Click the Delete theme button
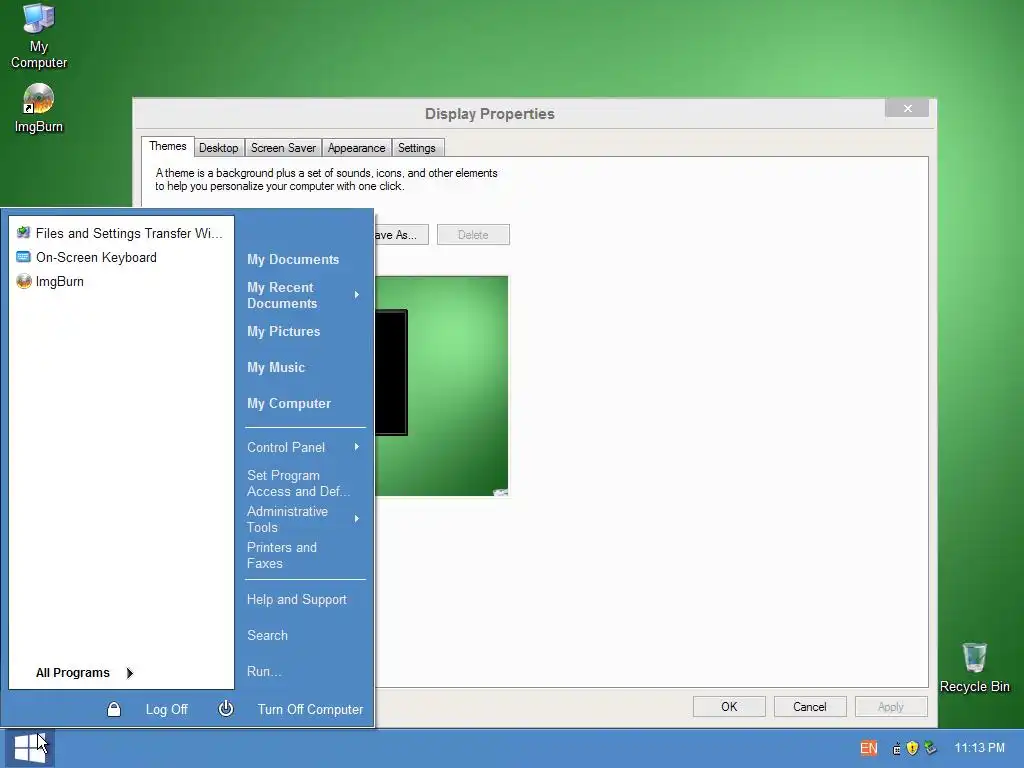1024x768 pixels. pos(473,234)
